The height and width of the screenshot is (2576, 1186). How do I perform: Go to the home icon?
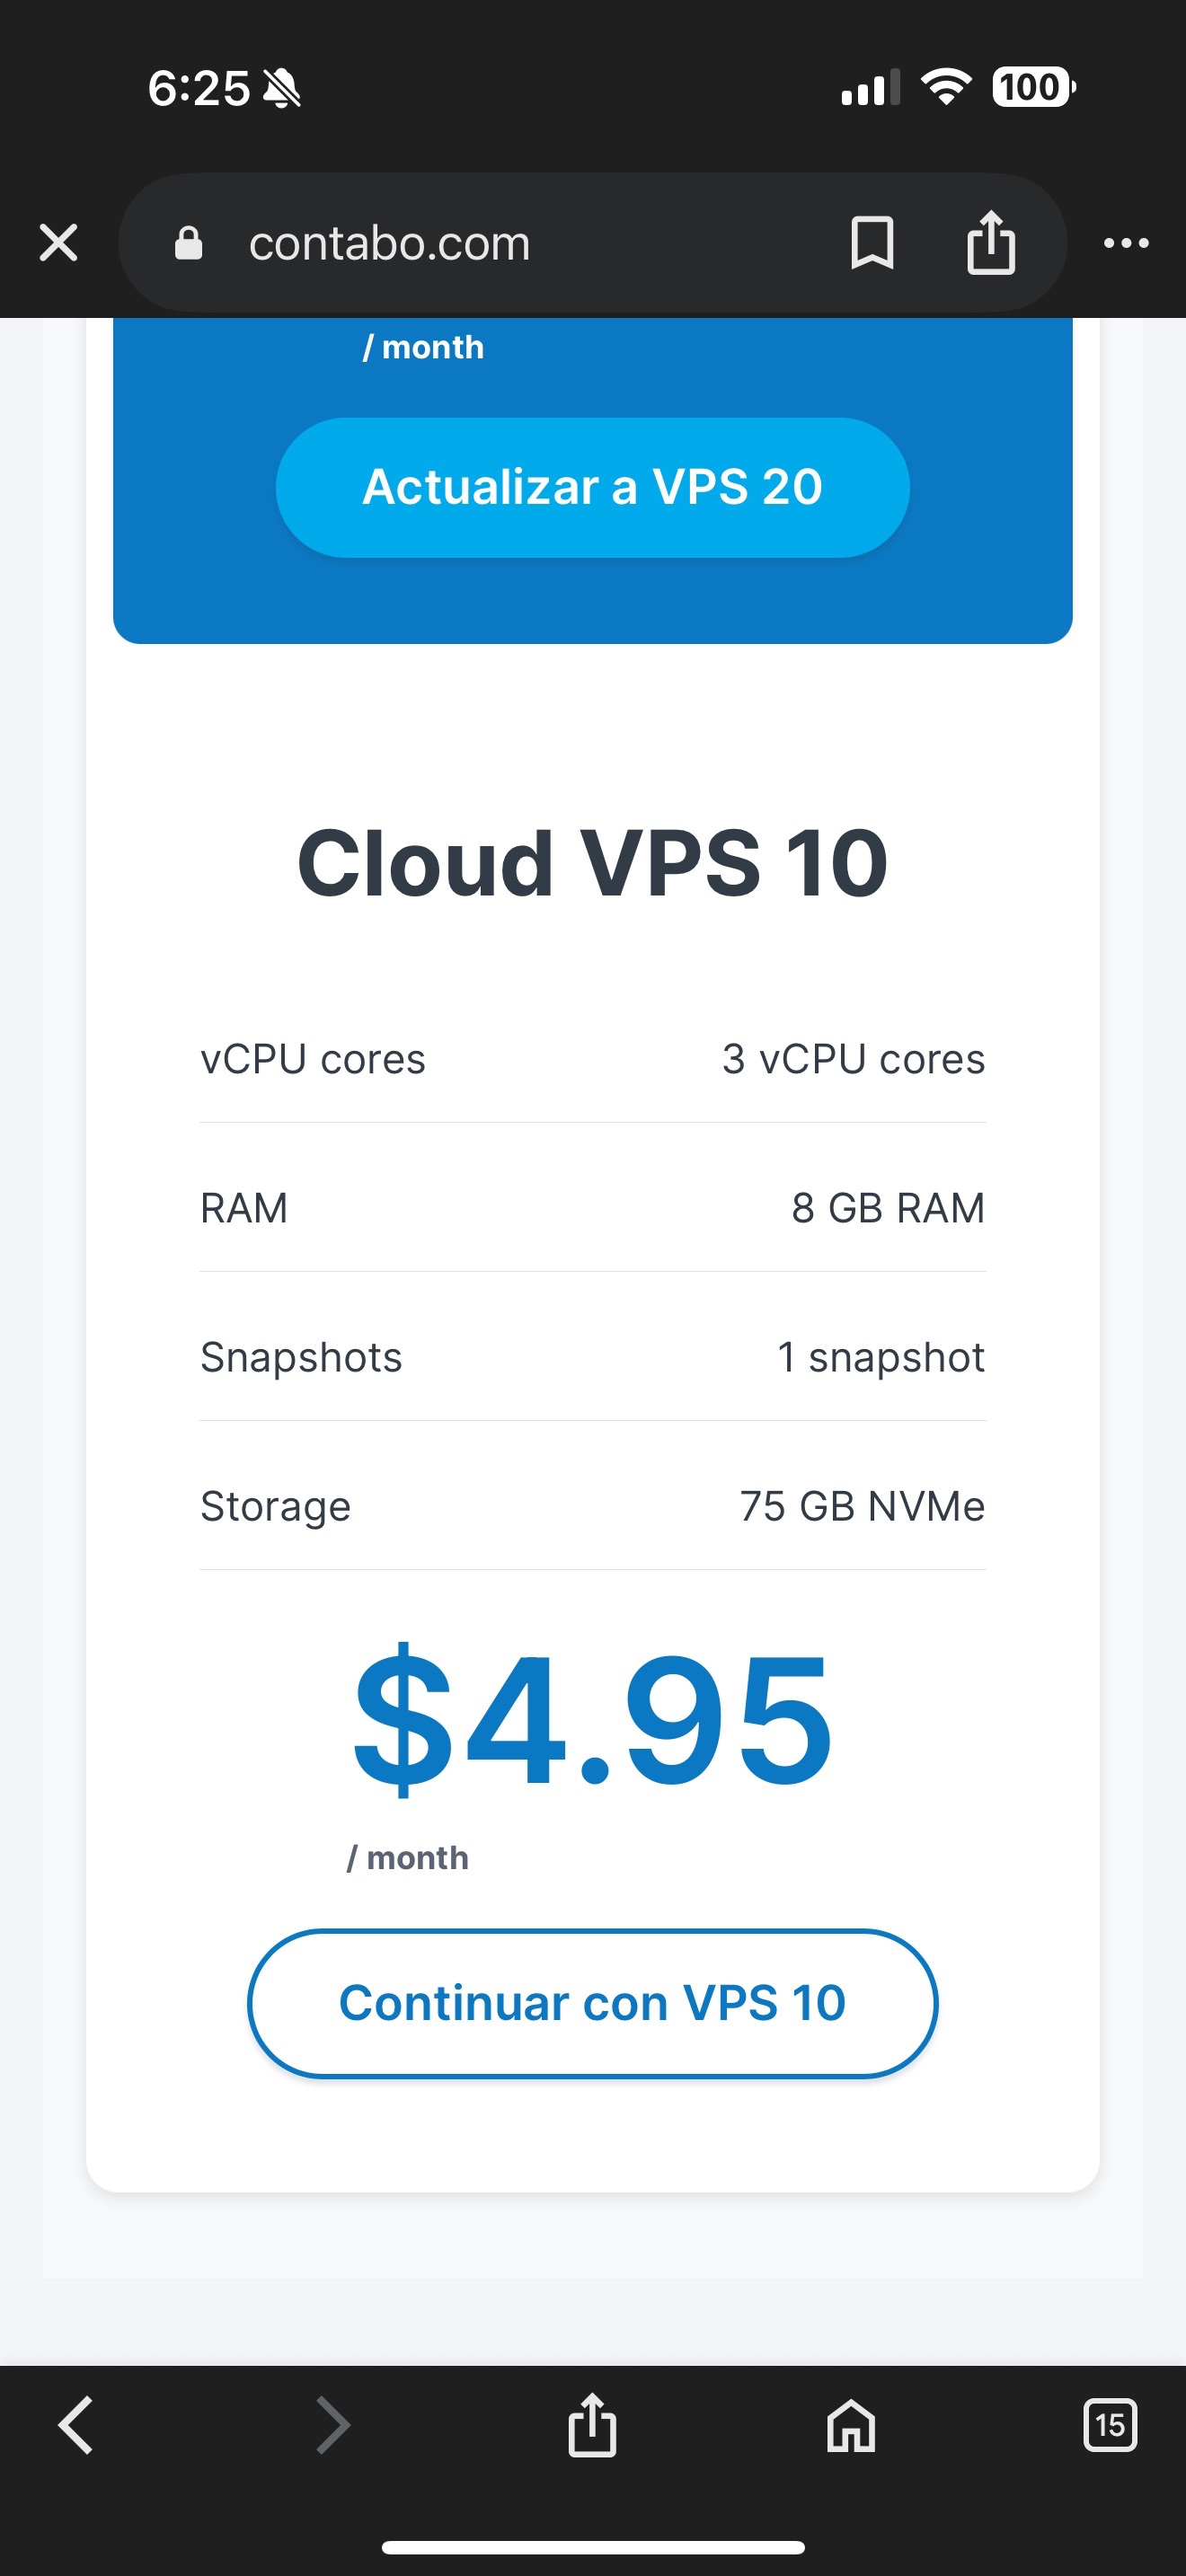pos(851,2426)
